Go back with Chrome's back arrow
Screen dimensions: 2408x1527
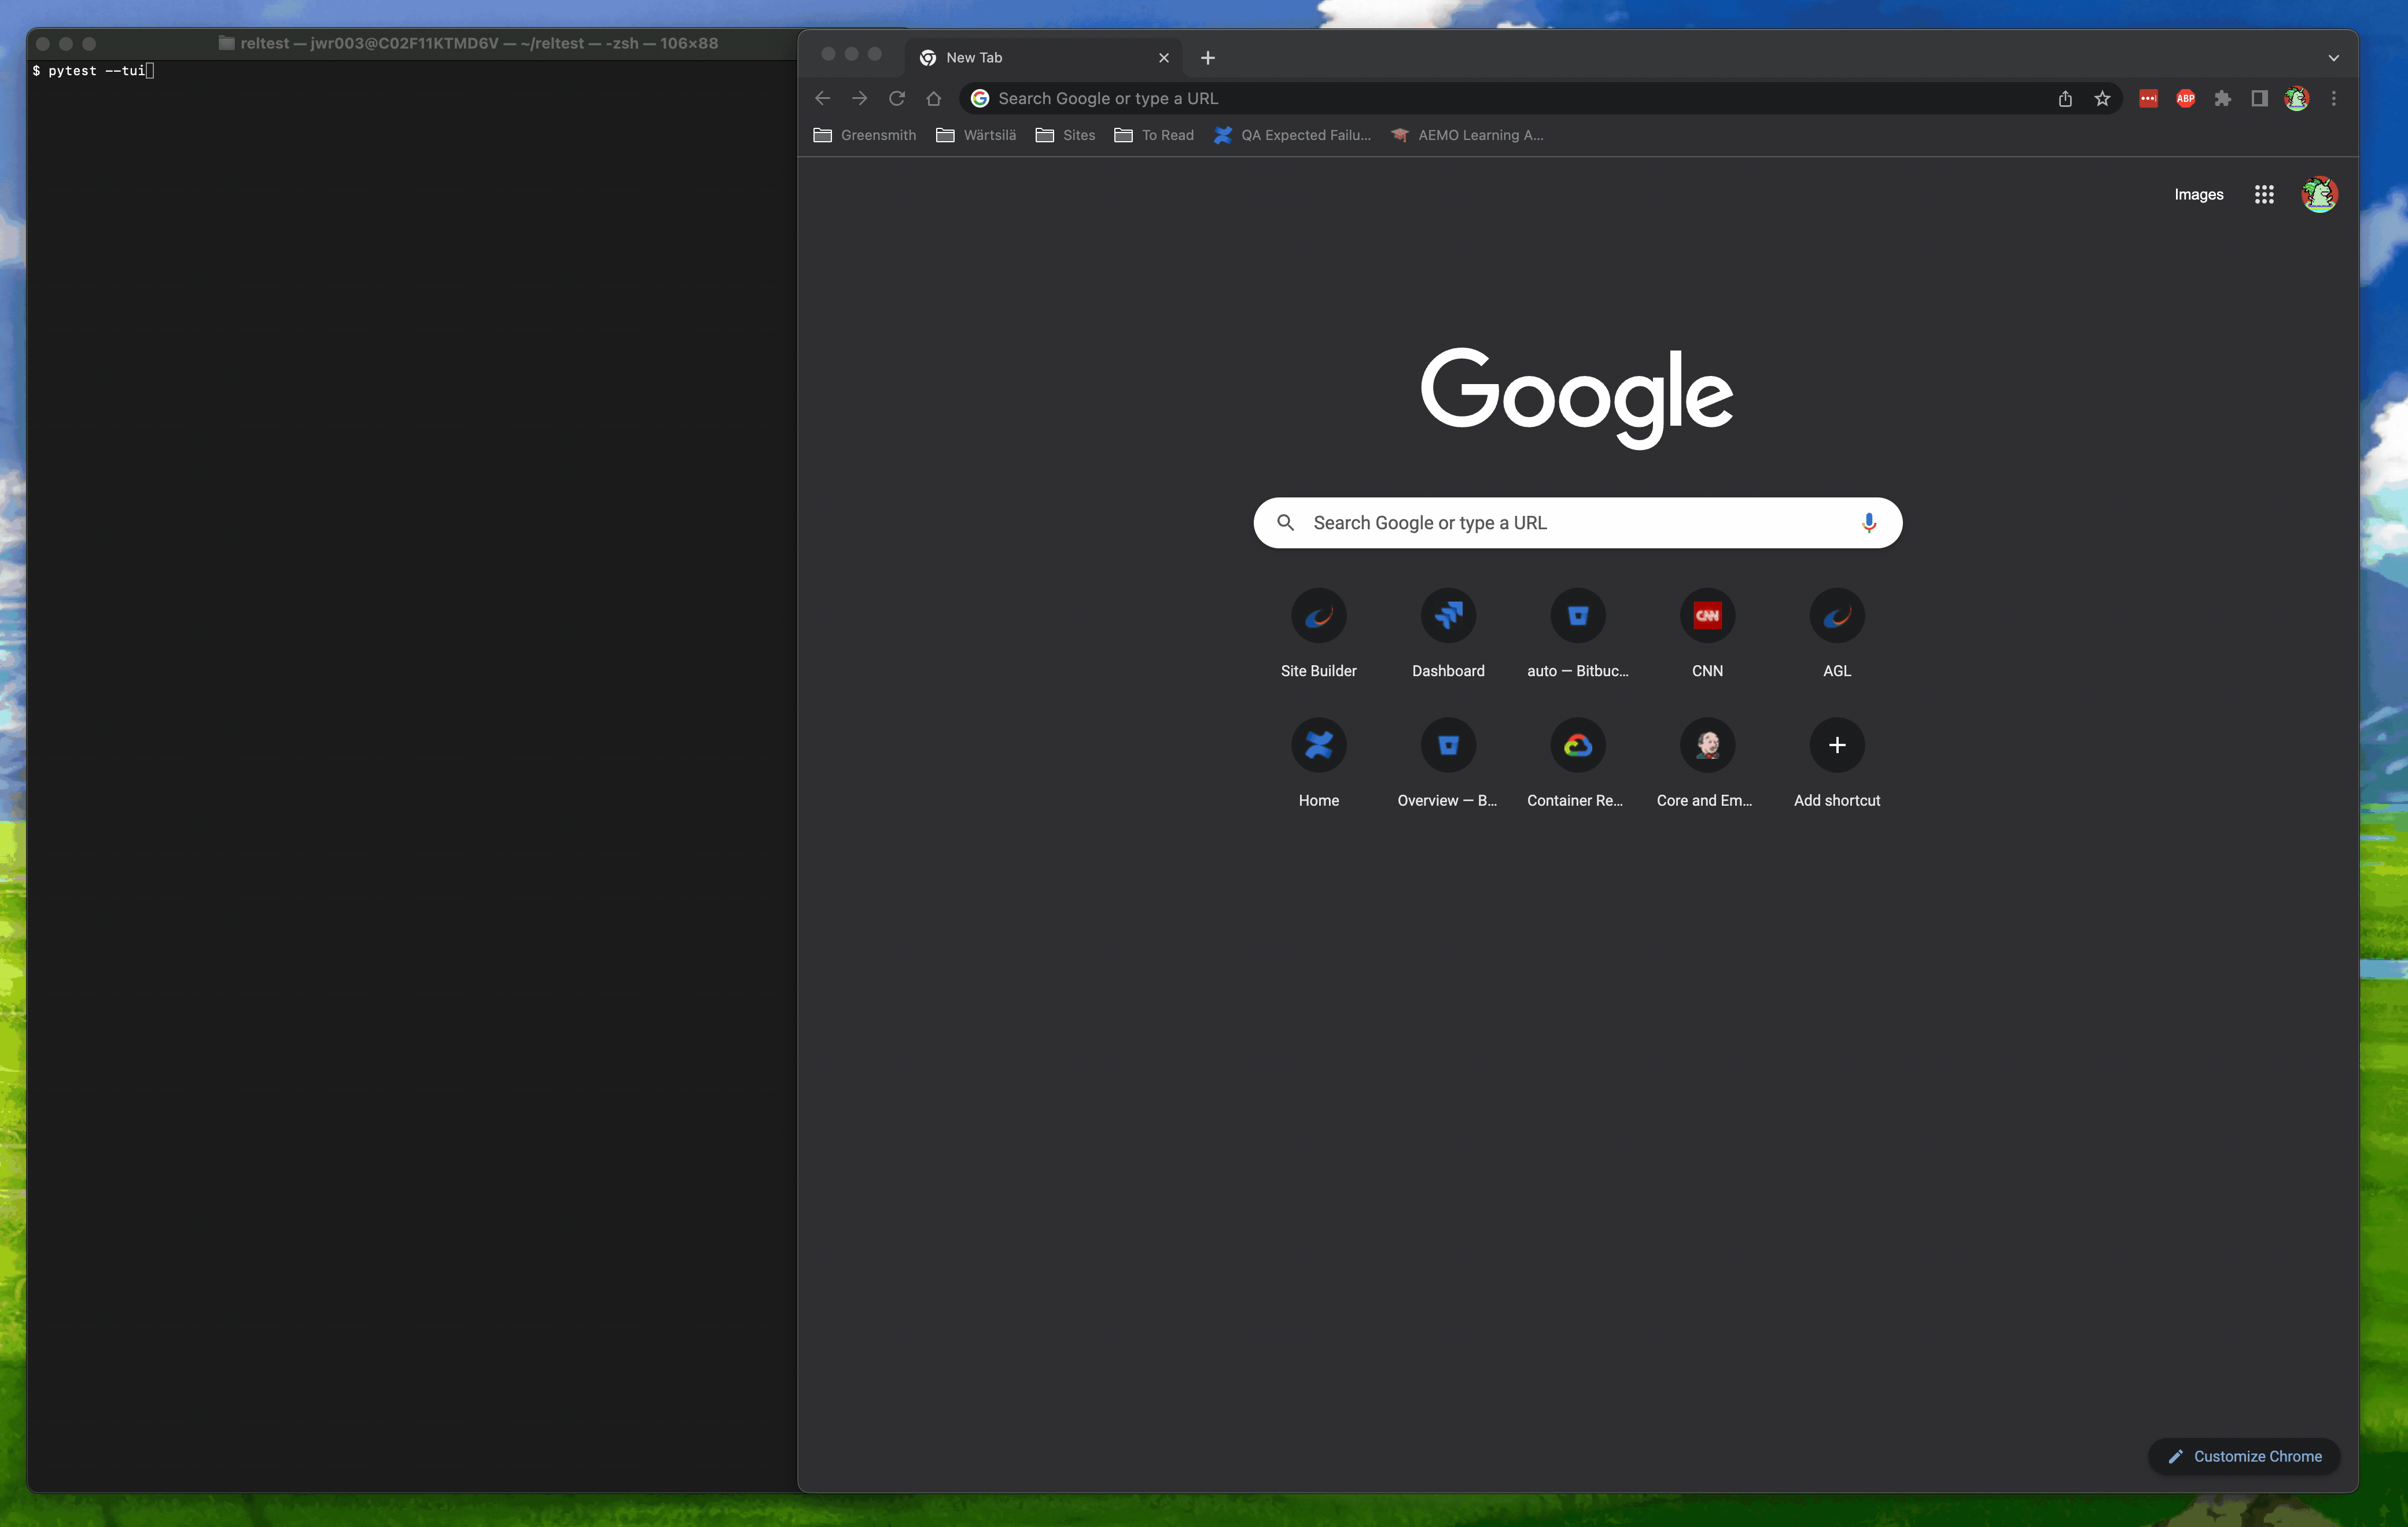[822, 98]
